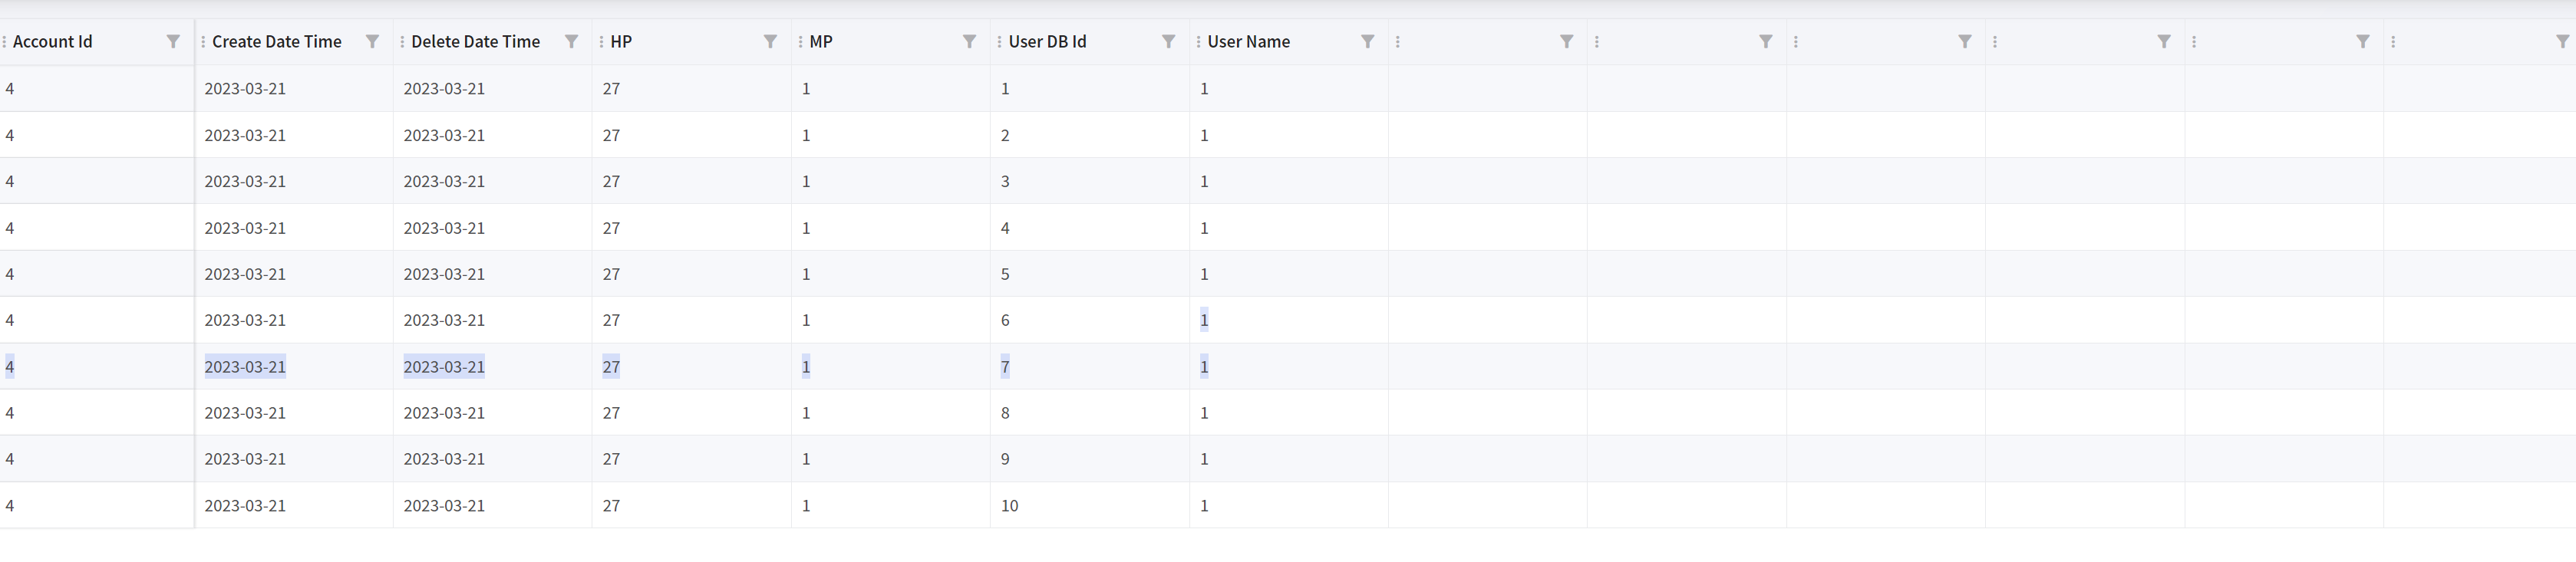
Task: Select the User DB Id cell showing 7
Action: tap(1089, 367)
